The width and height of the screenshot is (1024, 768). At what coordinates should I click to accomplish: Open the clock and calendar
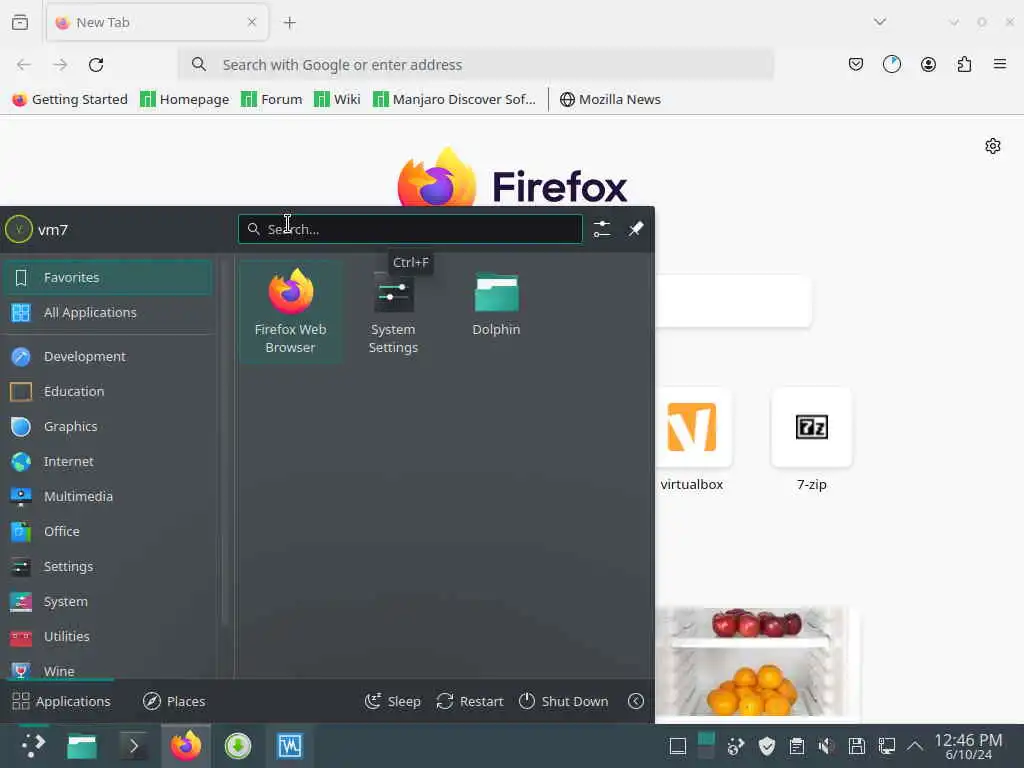pyautogui.click(x=968, y=746)
